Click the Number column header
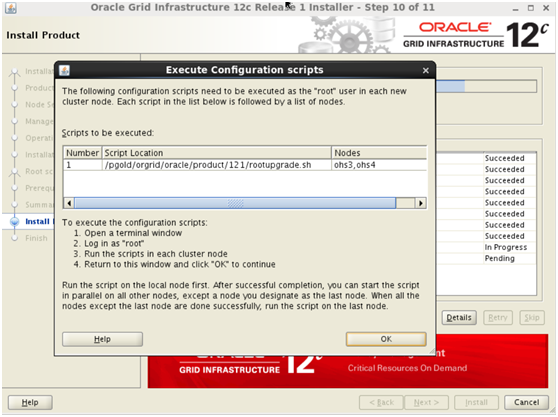The width and height of the screenshot is (558, 417). (83, 153)
